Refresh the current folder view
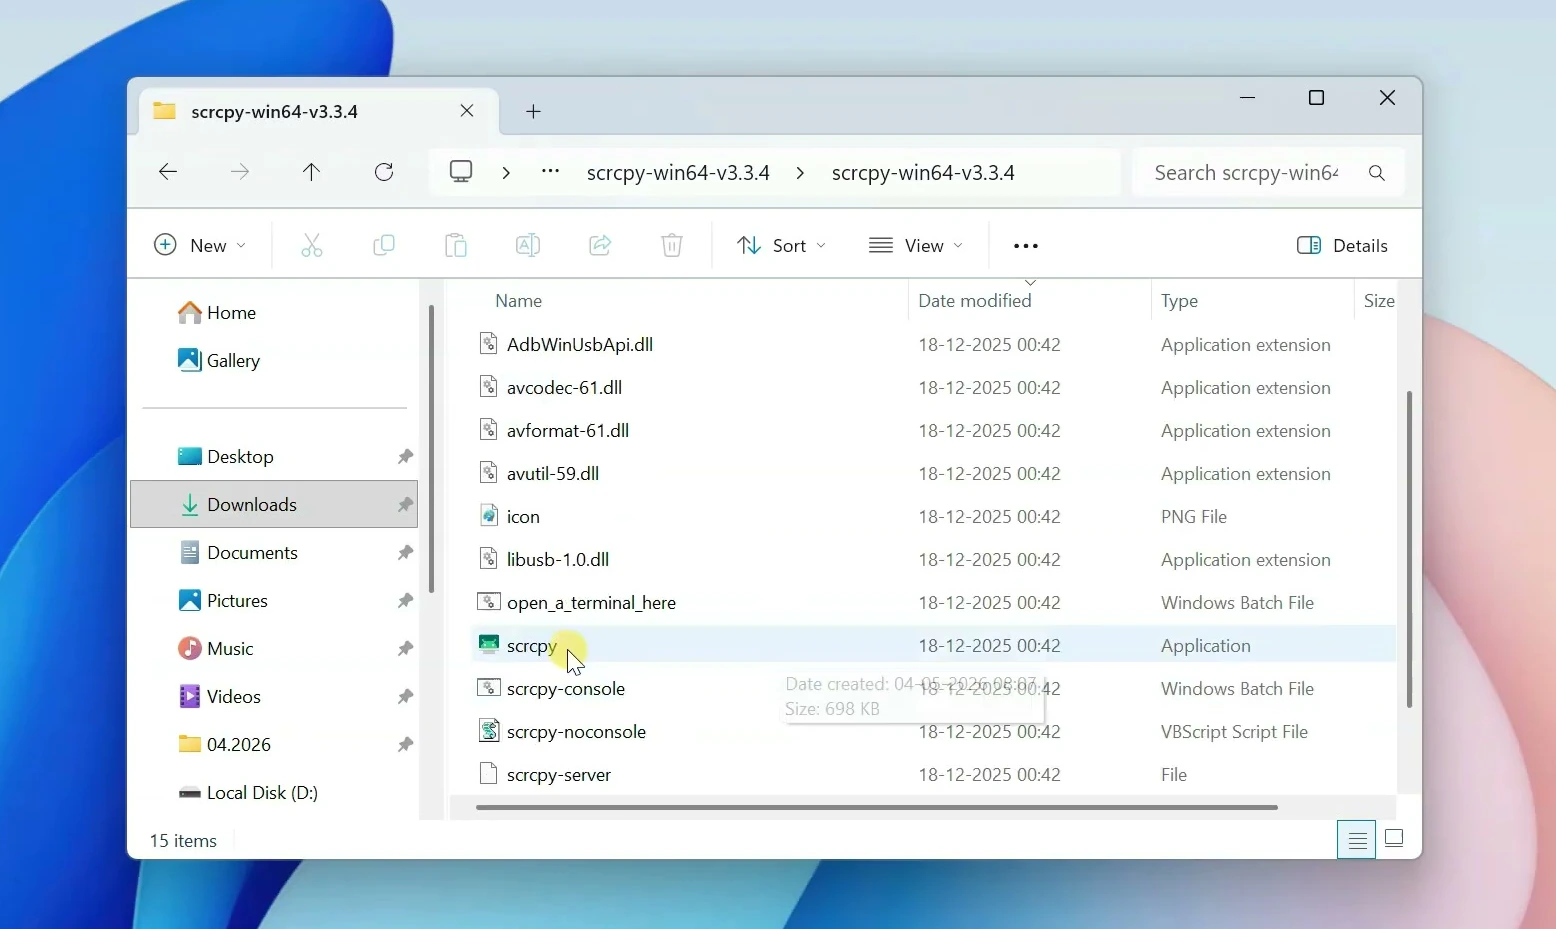The height and width of the screenshot is (929, 1556). pos(384,172)
